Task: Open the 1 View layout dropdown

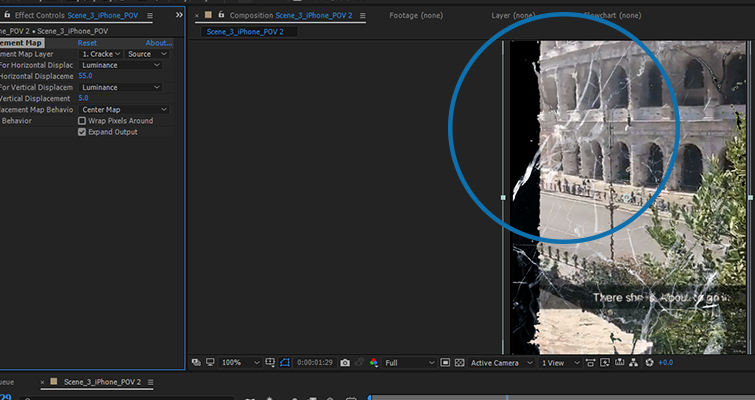Action: [560, 362]
